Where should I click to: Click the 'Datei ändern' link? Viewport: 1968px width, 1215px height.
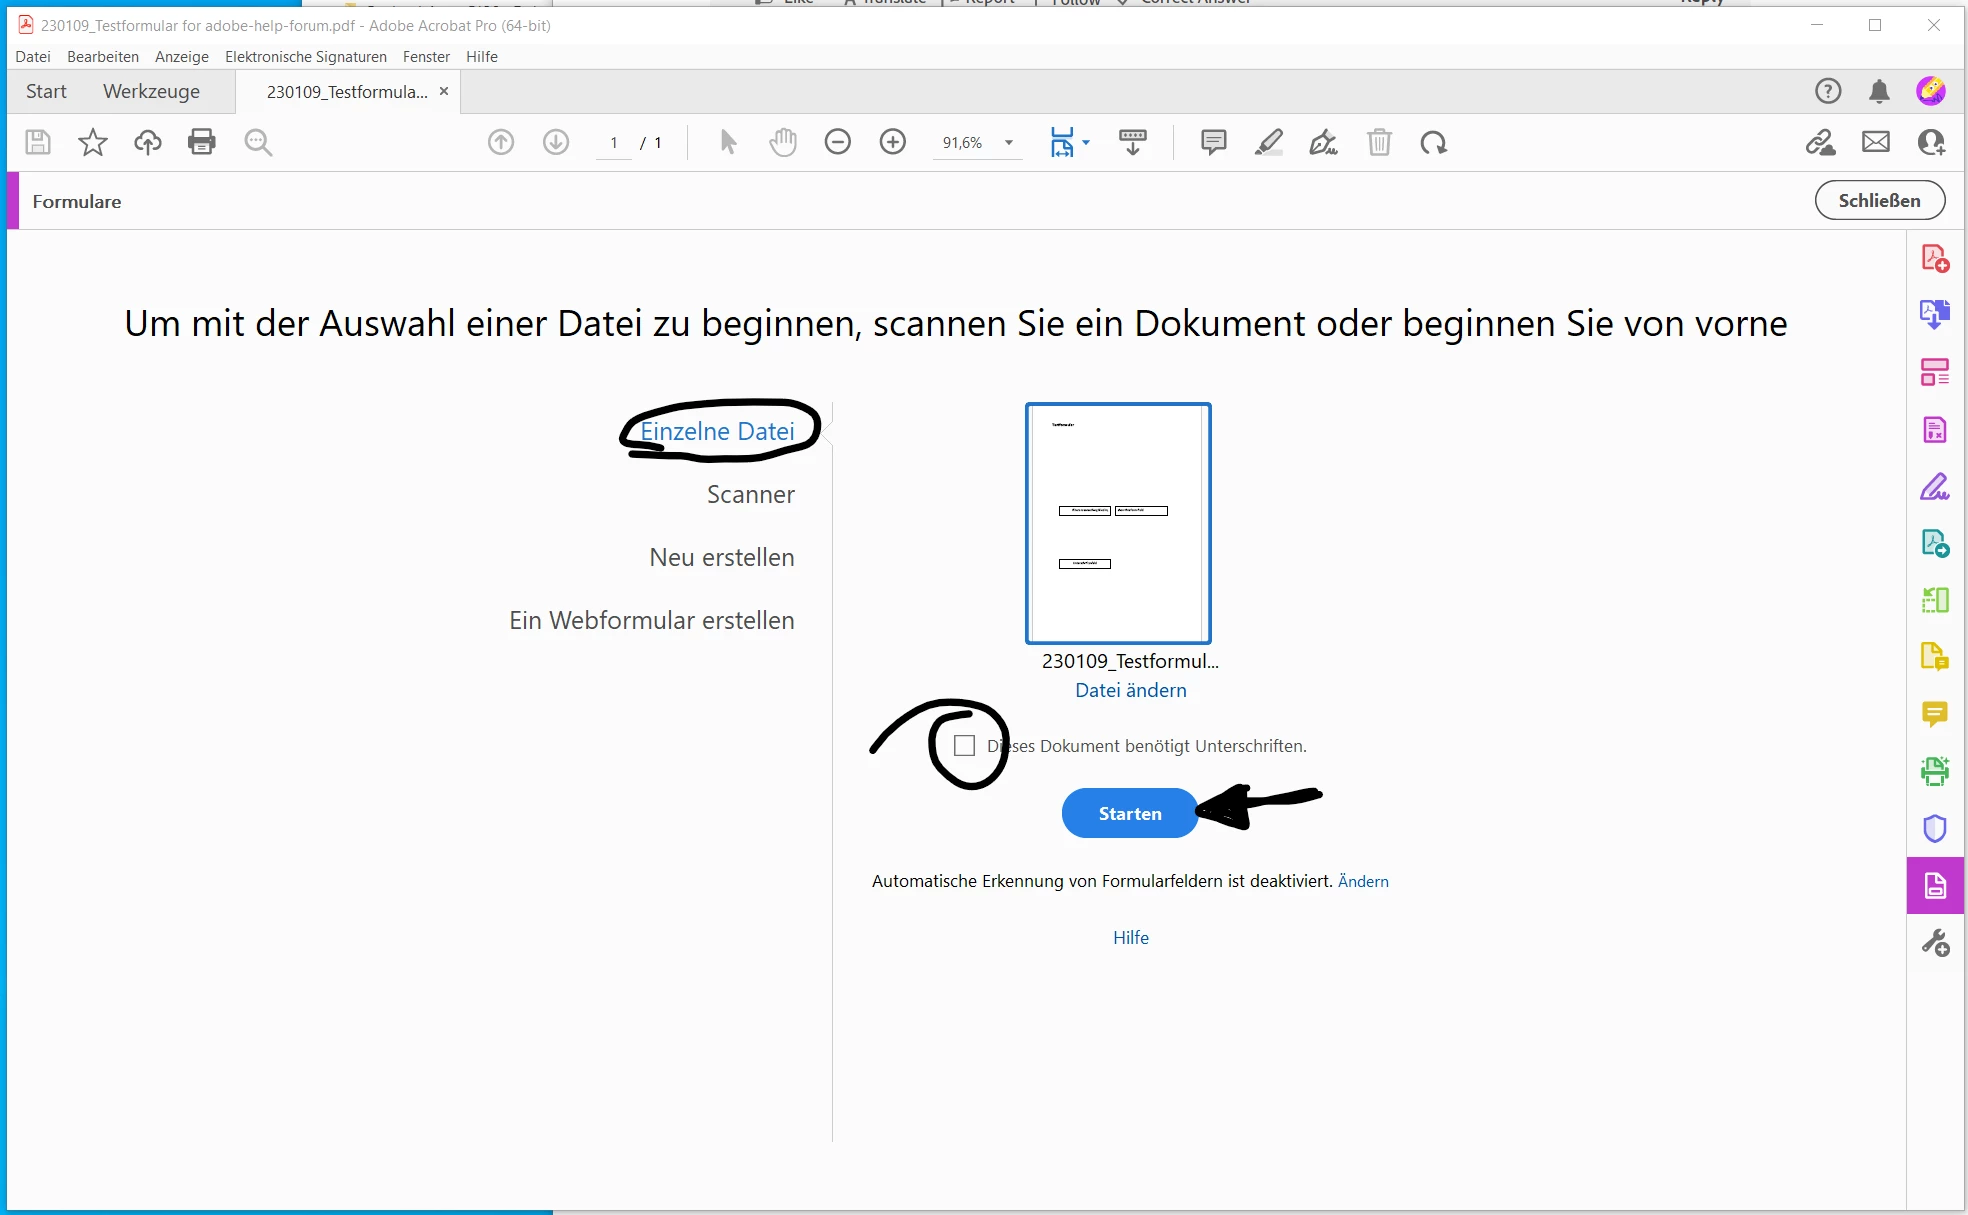click(1130, 690)
